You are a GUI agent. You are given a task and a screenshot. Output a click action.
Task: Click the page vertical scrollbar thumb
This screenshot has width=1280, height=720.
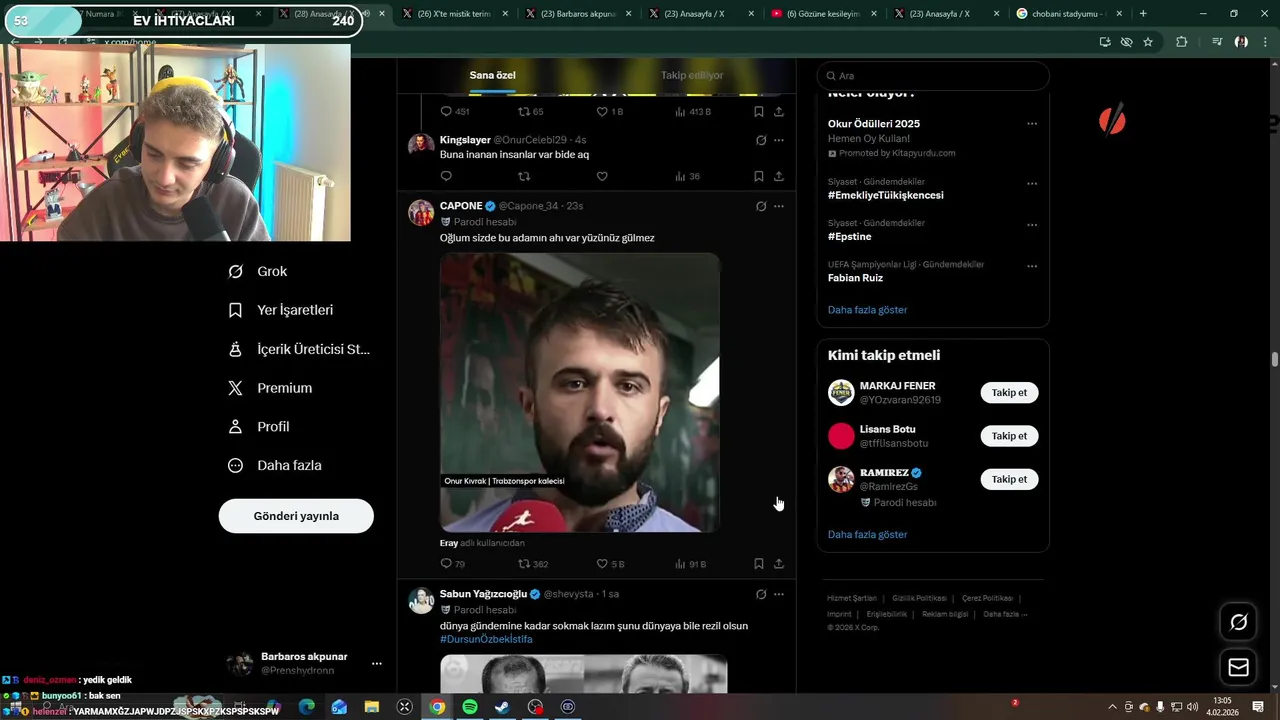[x=1275, y=360]
